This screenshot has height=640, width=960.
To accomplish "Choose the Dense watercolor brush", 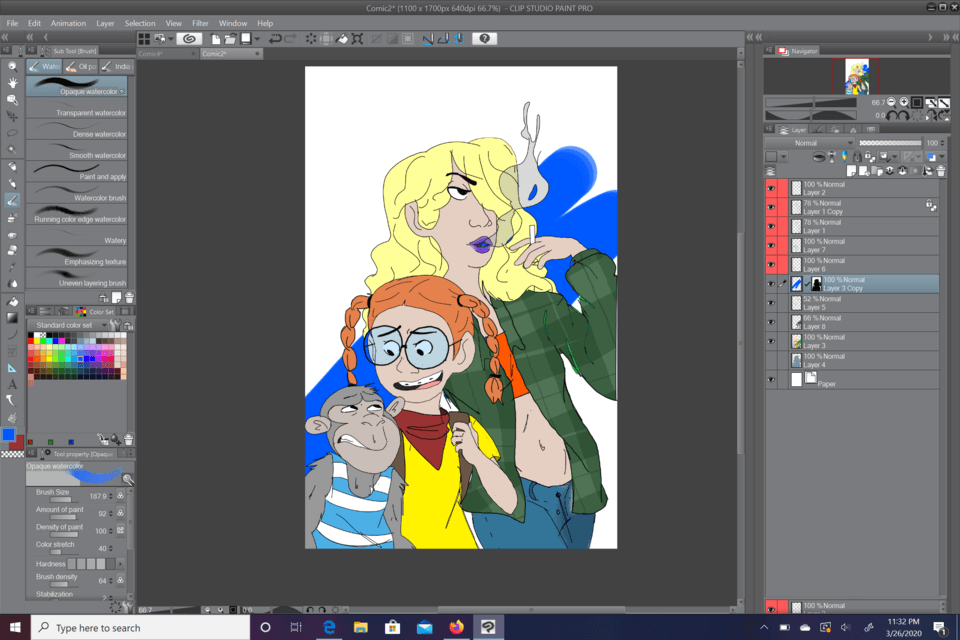I will click(77, 130).
